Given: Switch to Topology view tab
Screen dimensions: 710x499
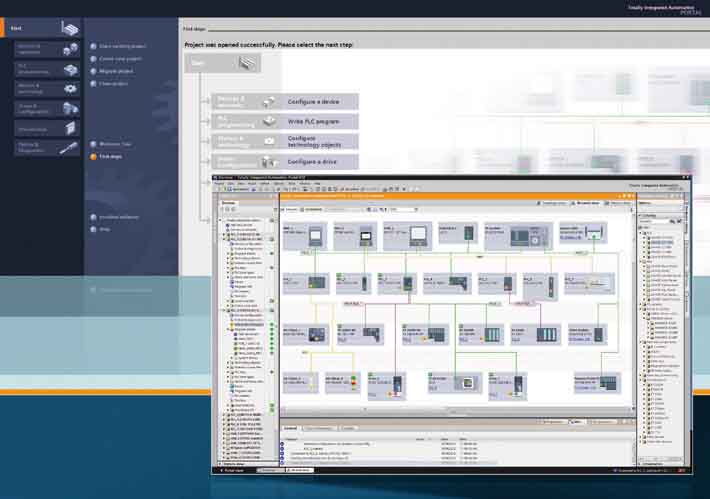Looking at the screenshot, I should (551, 203).
